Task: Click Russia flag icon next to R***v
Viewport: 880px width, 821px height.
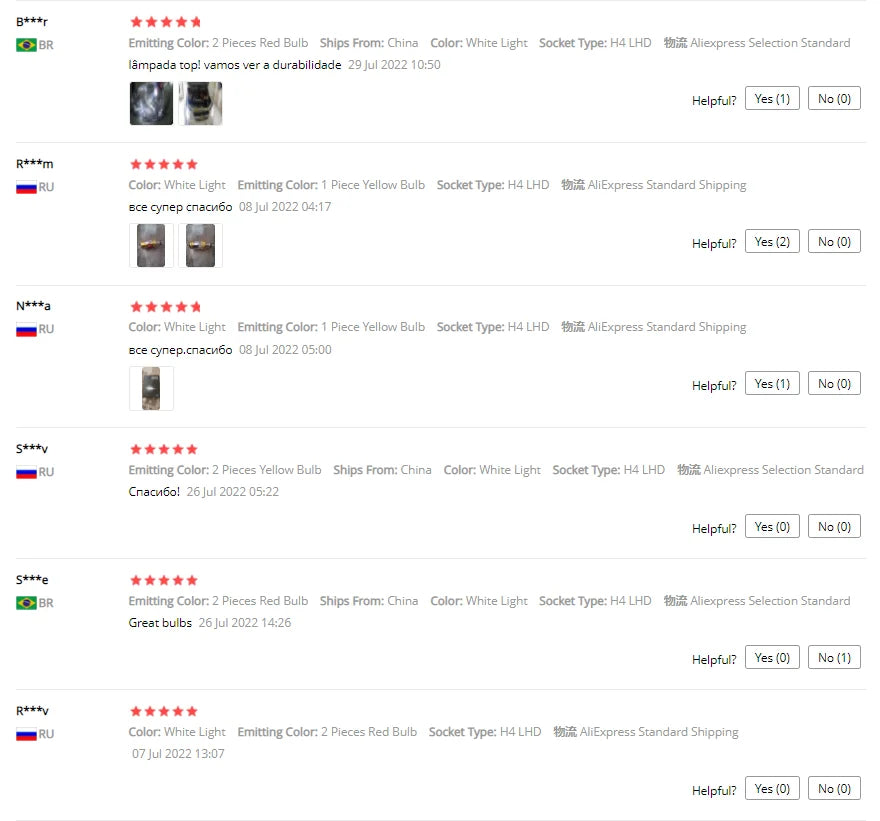Action: click(x=26, y=734)
